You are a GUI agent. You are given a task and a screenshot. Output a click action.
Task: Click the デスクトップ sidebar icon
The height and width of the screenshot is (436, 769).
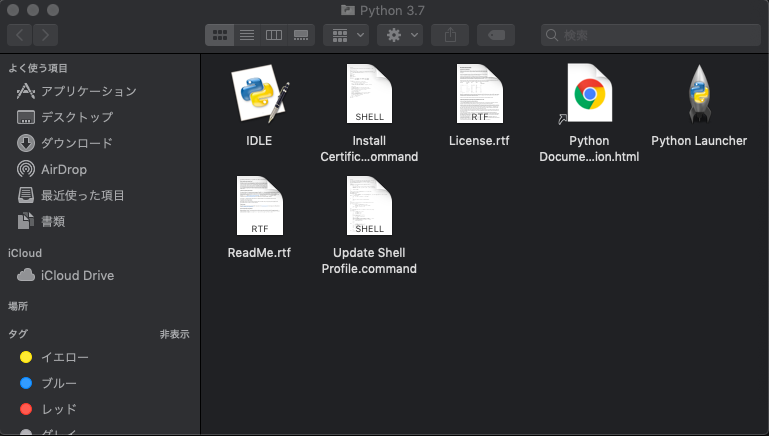26,117
